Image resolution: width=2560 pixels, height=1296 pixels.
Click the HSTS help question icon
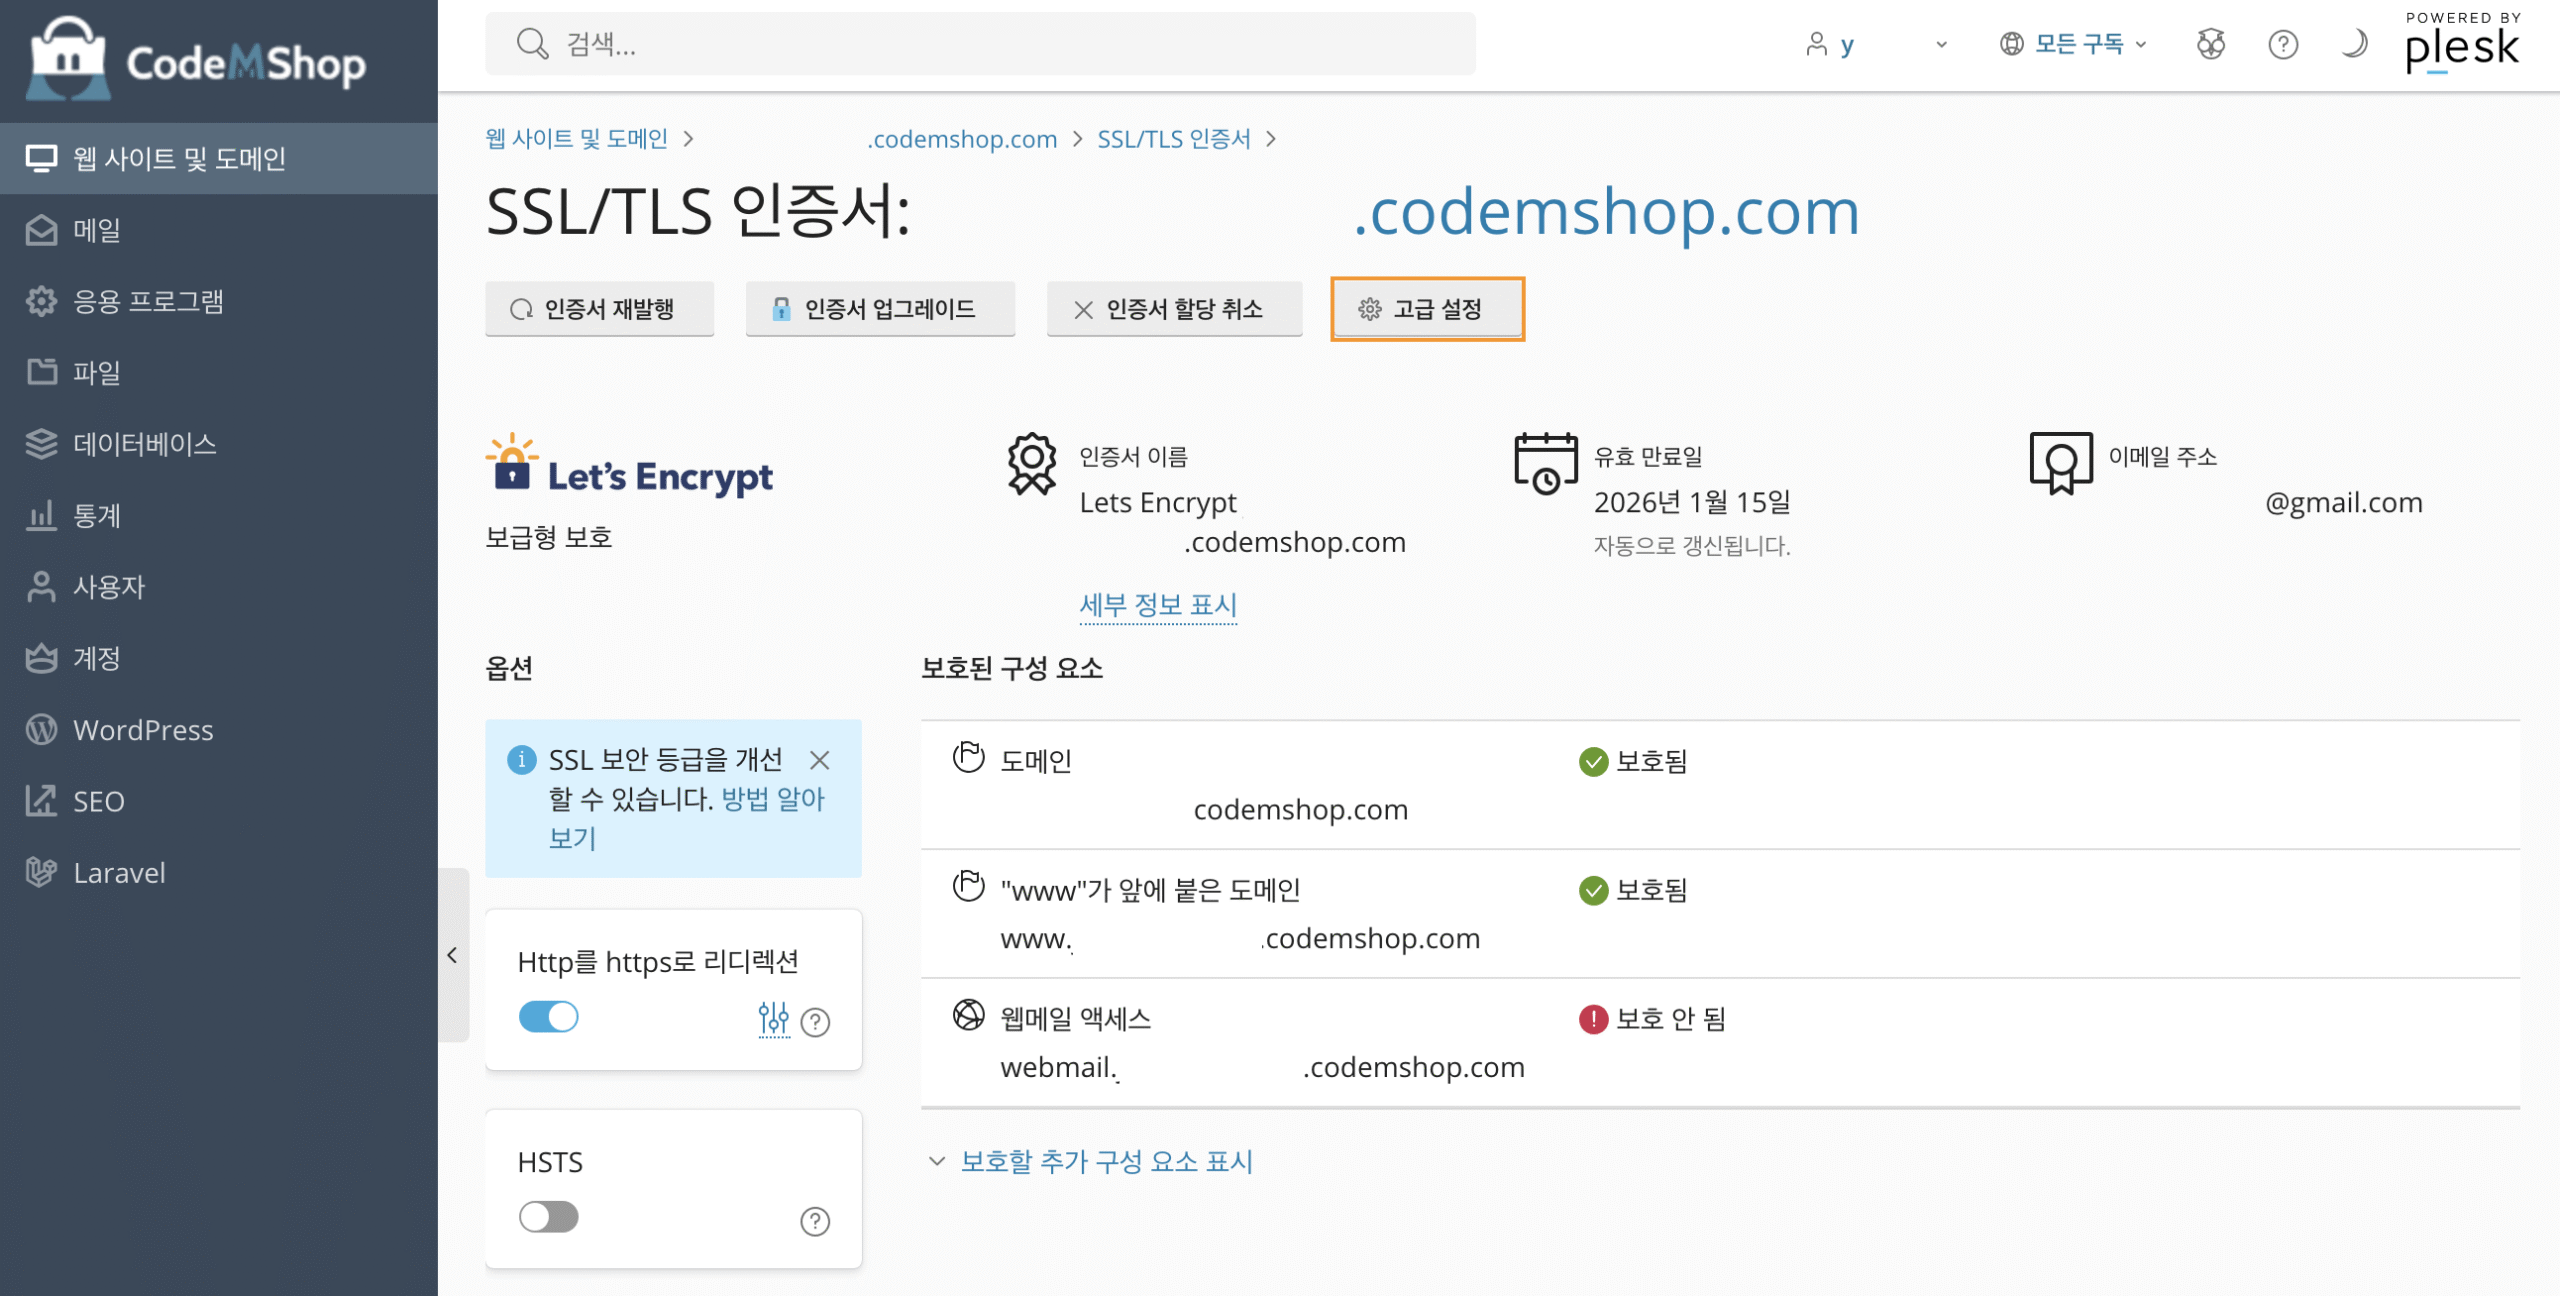(x=815, y=1221)
